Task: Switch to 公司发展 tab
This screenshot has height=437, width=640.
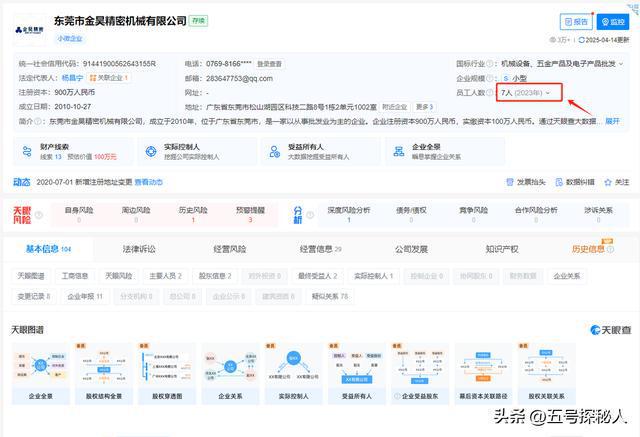Action: 411,249
